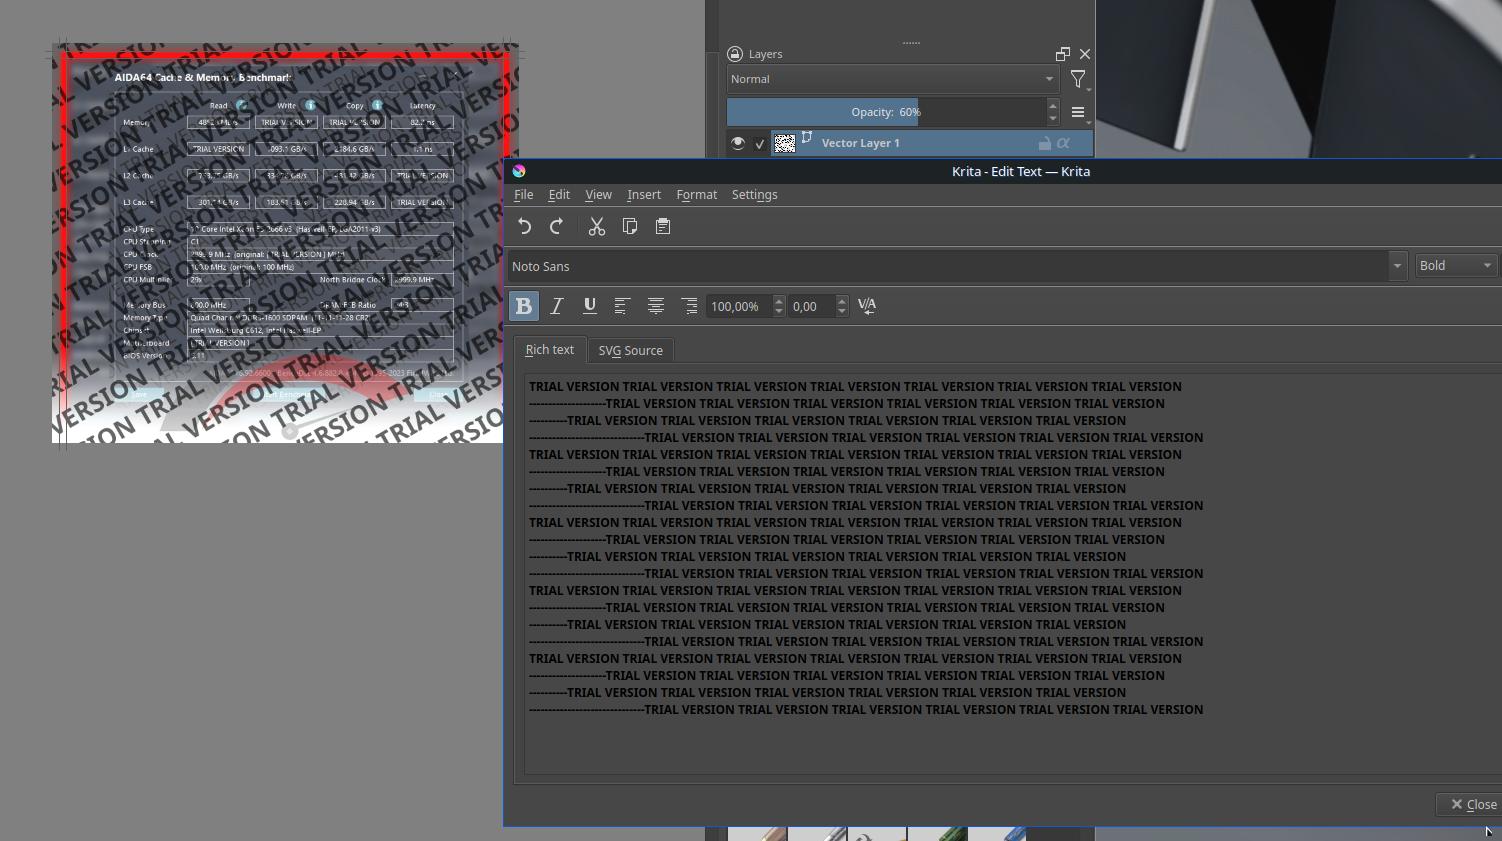Align text to the right
Image resolution: width=1502 pixels, height=841 pixels.
pyautogui.click(x=689, y=306)
